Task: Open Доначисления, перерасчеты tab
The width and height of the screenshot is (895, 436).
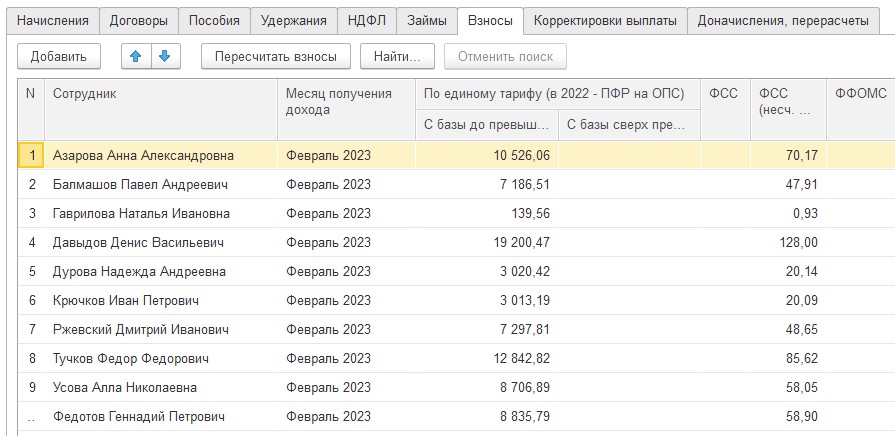Action: pos(783,20)
